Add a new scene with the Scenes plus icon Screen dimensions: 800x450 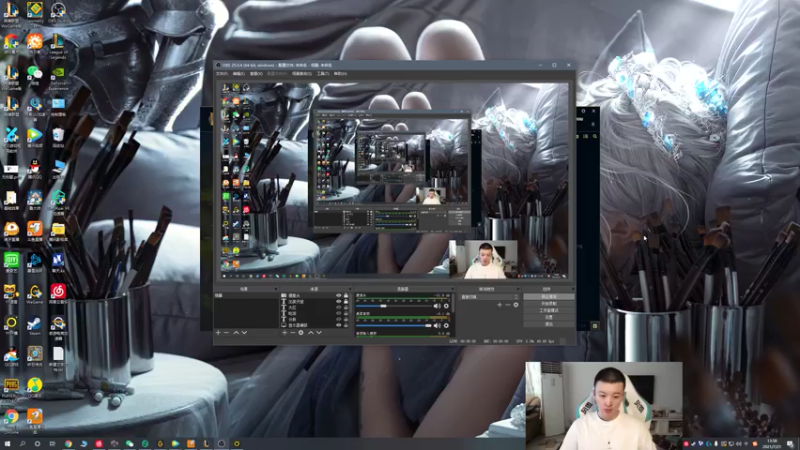click(x=218, y=333)
